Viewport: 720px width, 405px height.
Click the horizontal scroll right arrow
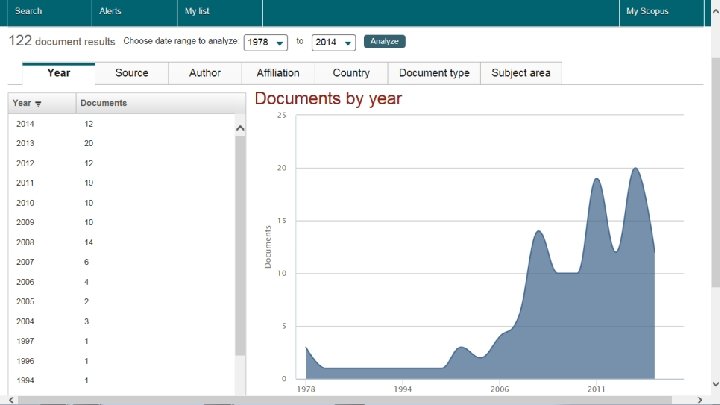(700, 400)
